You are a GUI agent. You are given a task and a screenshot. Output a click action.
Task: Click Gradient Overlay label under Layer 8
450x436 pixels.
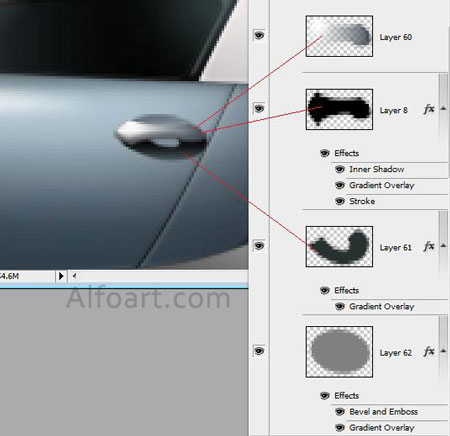382,185
